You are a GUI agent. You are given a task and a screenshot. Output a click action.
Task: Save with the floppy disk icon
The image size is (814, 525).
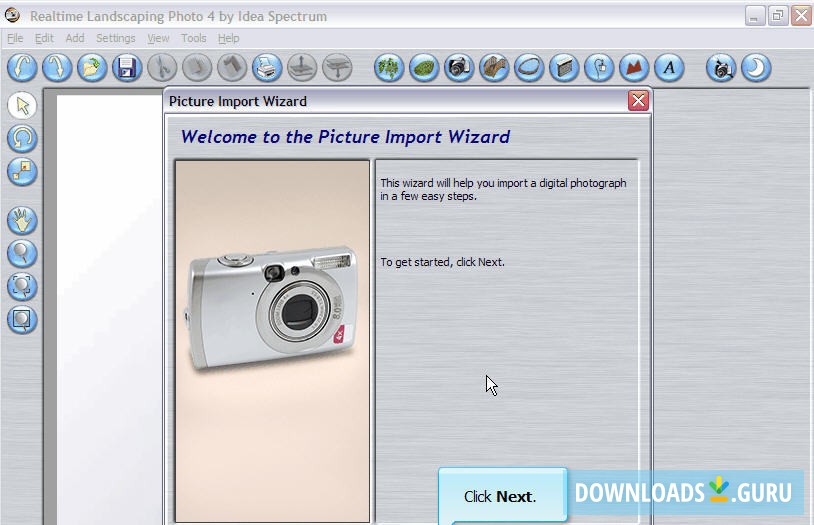point(127,68)
